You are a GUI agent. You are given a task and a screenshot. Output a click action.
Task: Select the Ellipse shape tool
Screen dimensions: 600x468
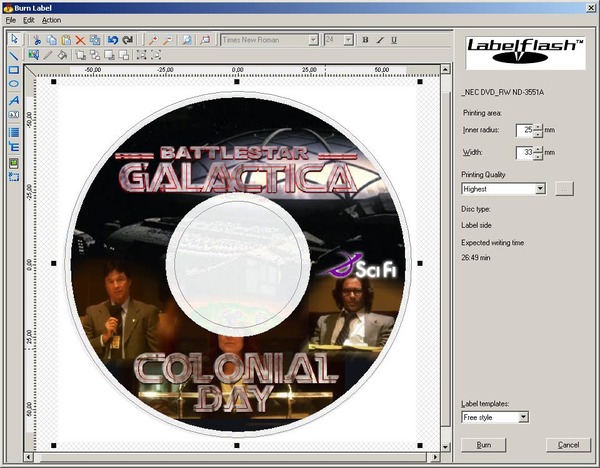(14, 84)
